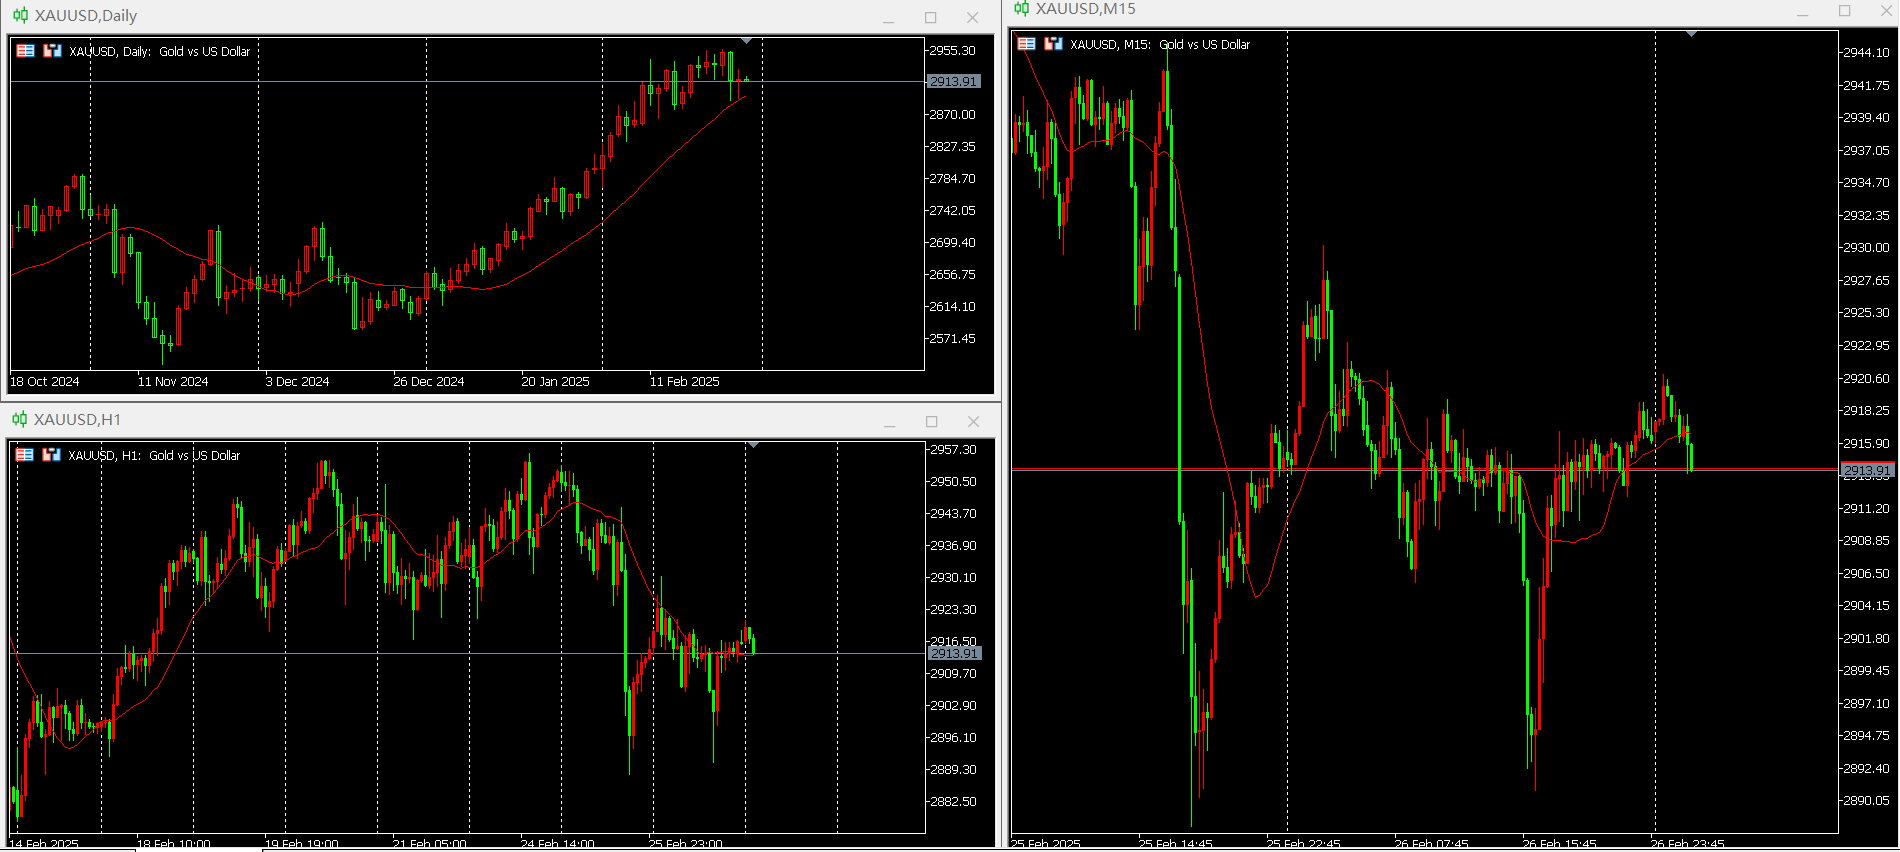Viewport: 1900px width, 852px height.
Task: Maximize the XAUUSD,H1 chart window
Action: [x=931, y=421]
